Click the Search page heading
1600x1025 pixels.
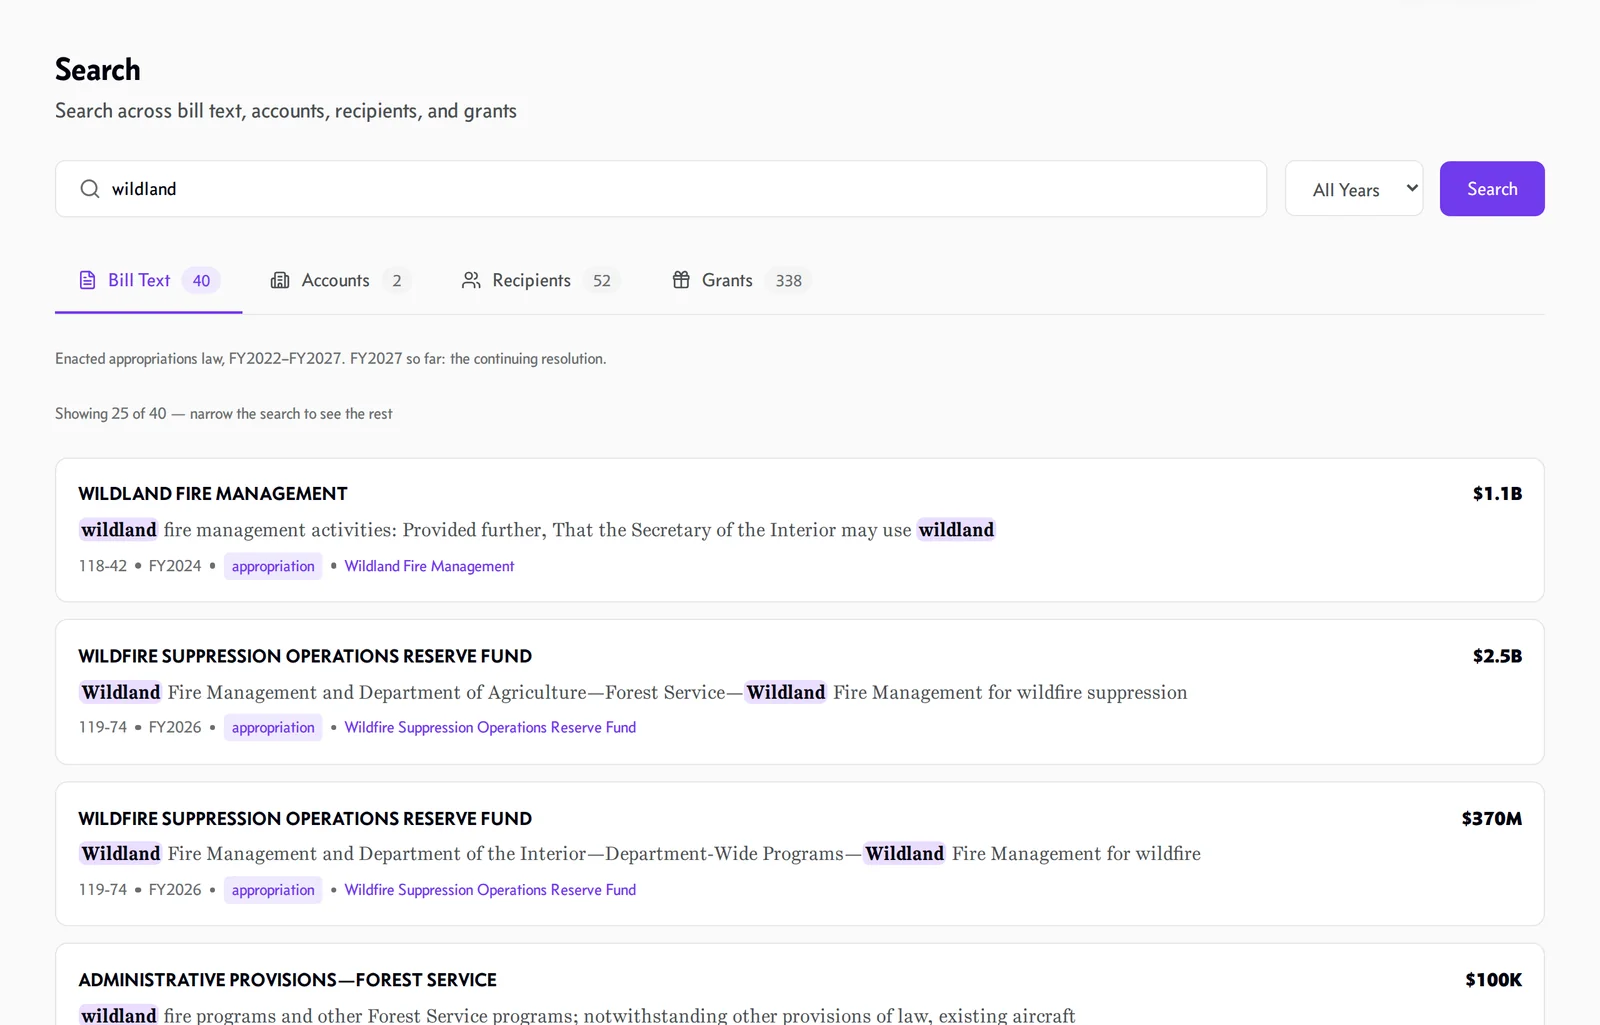point(98,70)
